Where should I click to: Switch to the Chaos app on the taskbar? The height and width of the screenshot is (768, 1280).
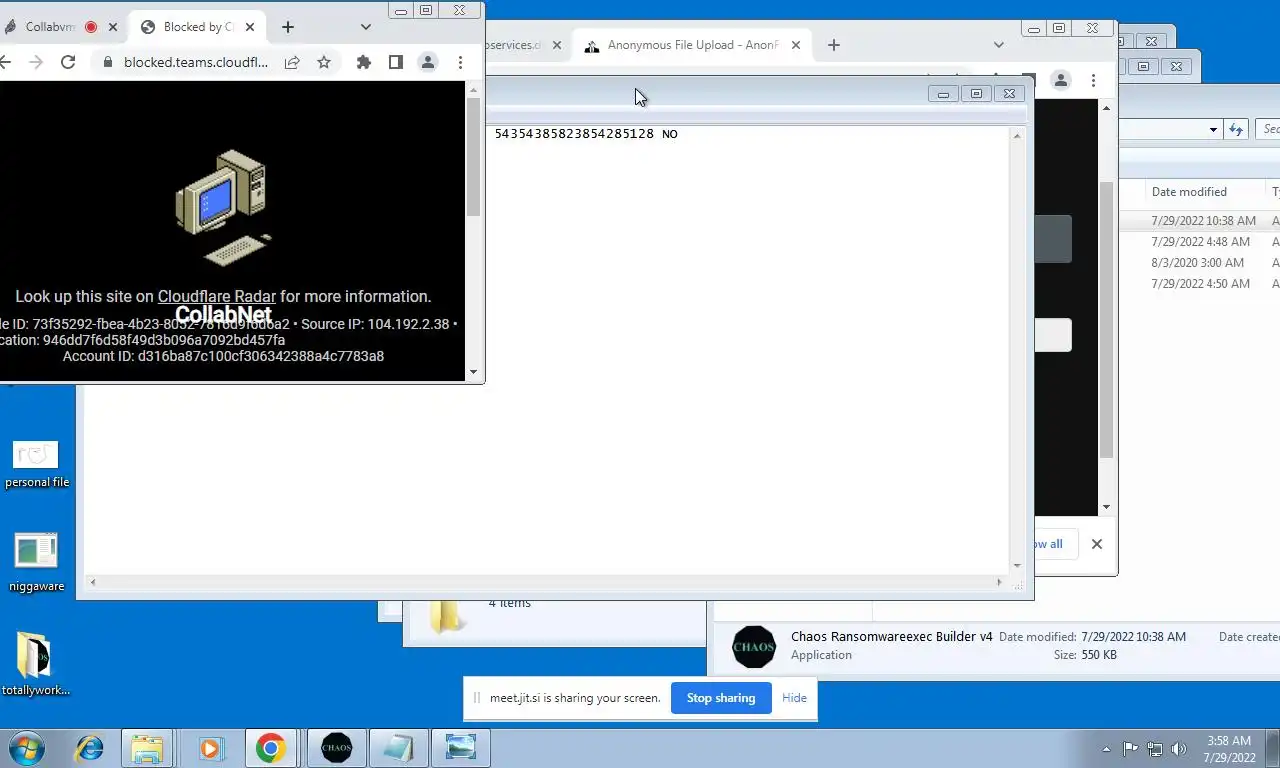pyautogui.click(x=337, y=748)
